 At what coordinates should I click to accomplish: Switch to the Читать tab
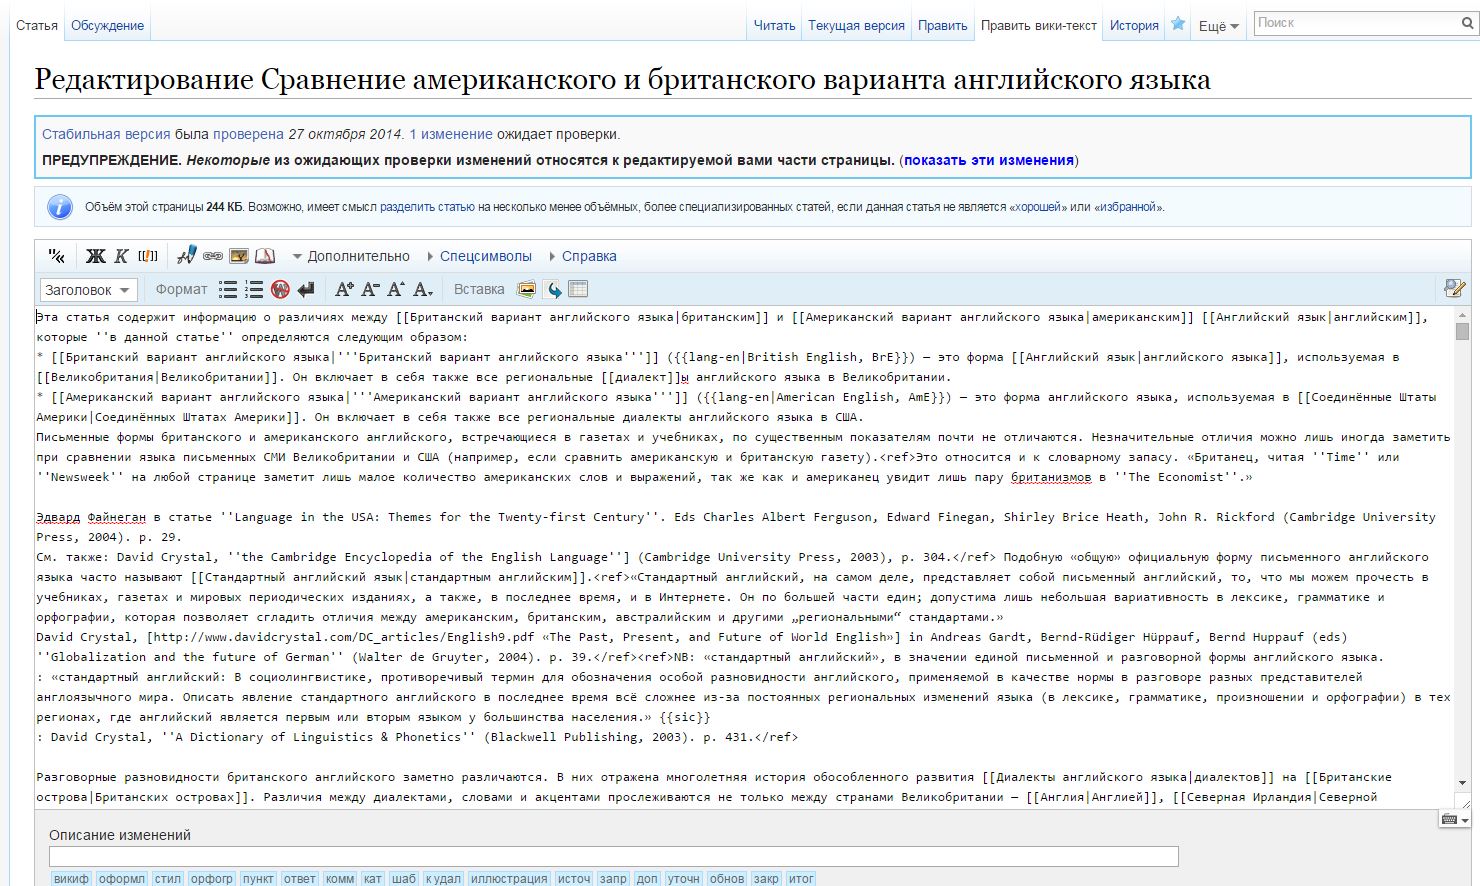774,25
